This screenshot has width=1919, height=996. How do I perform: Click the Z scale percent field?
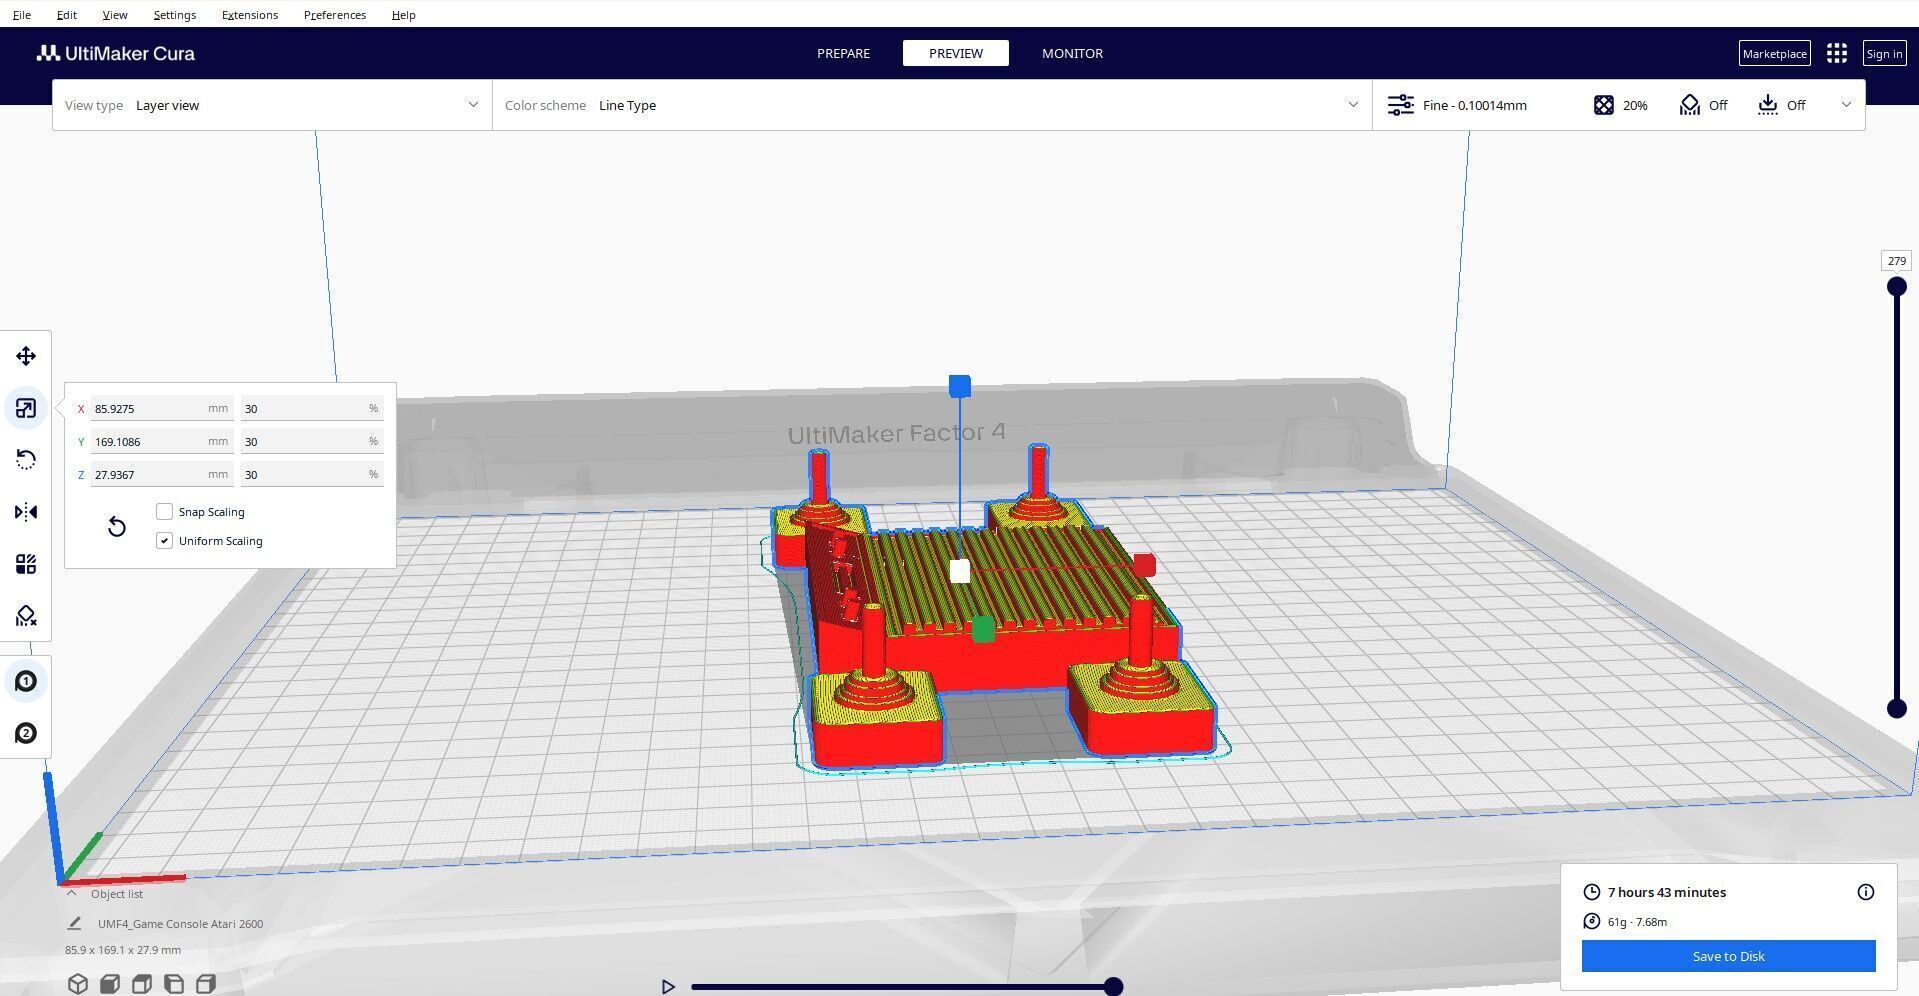pos(312,474)
